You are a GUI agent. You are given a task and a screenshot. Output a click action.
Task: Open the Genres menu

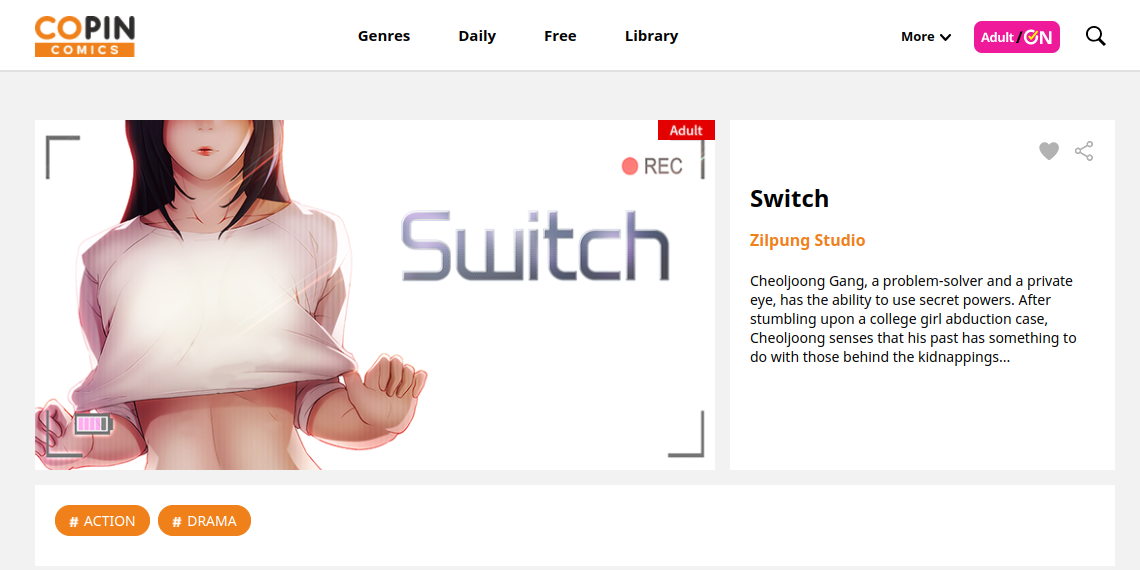click(x=384, y=36)
